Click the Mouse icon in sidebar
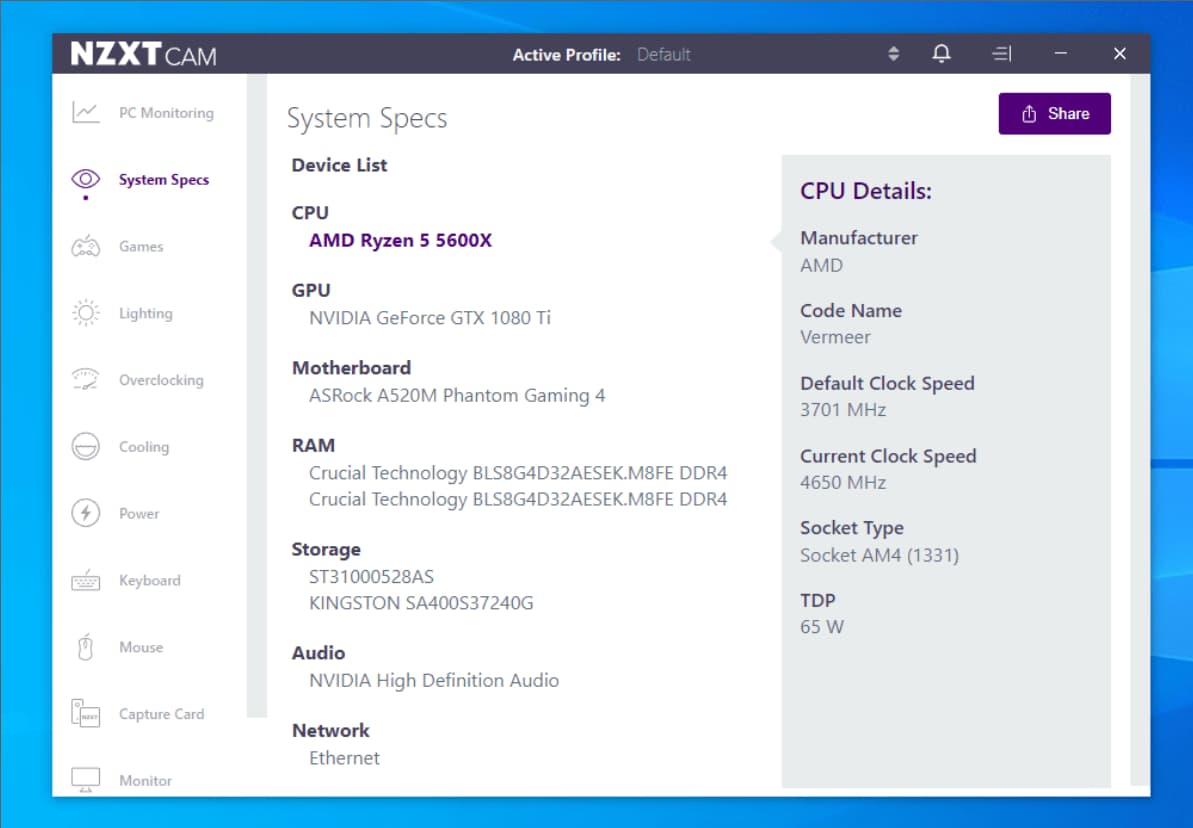This screenshot has width=1193, height=828. pyautogui.click(x=85, y=647)
